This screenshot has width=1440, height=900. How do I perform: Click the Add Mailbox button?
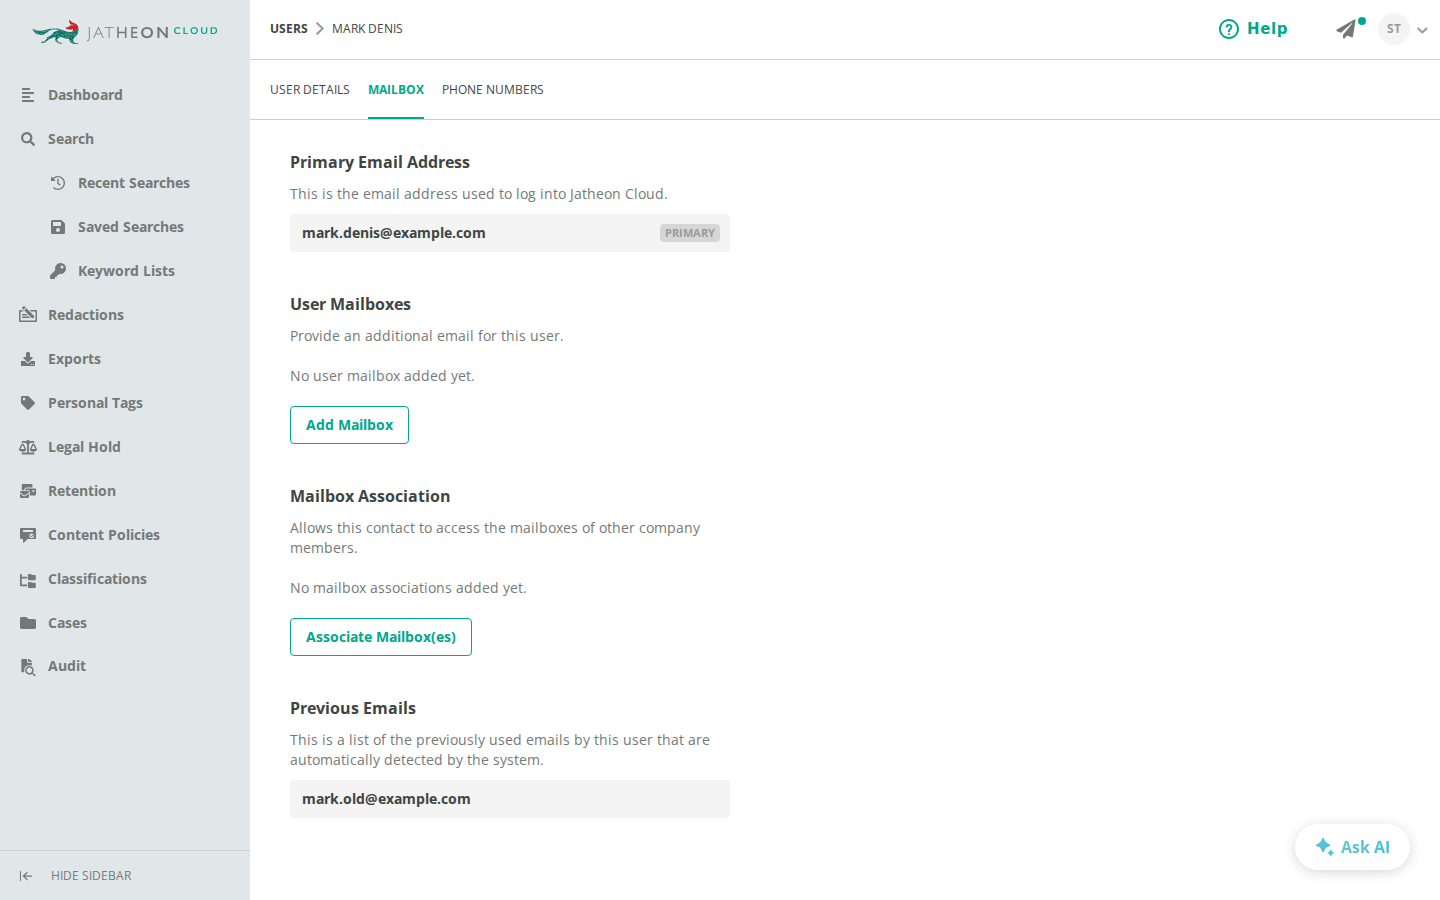[349, 425]
